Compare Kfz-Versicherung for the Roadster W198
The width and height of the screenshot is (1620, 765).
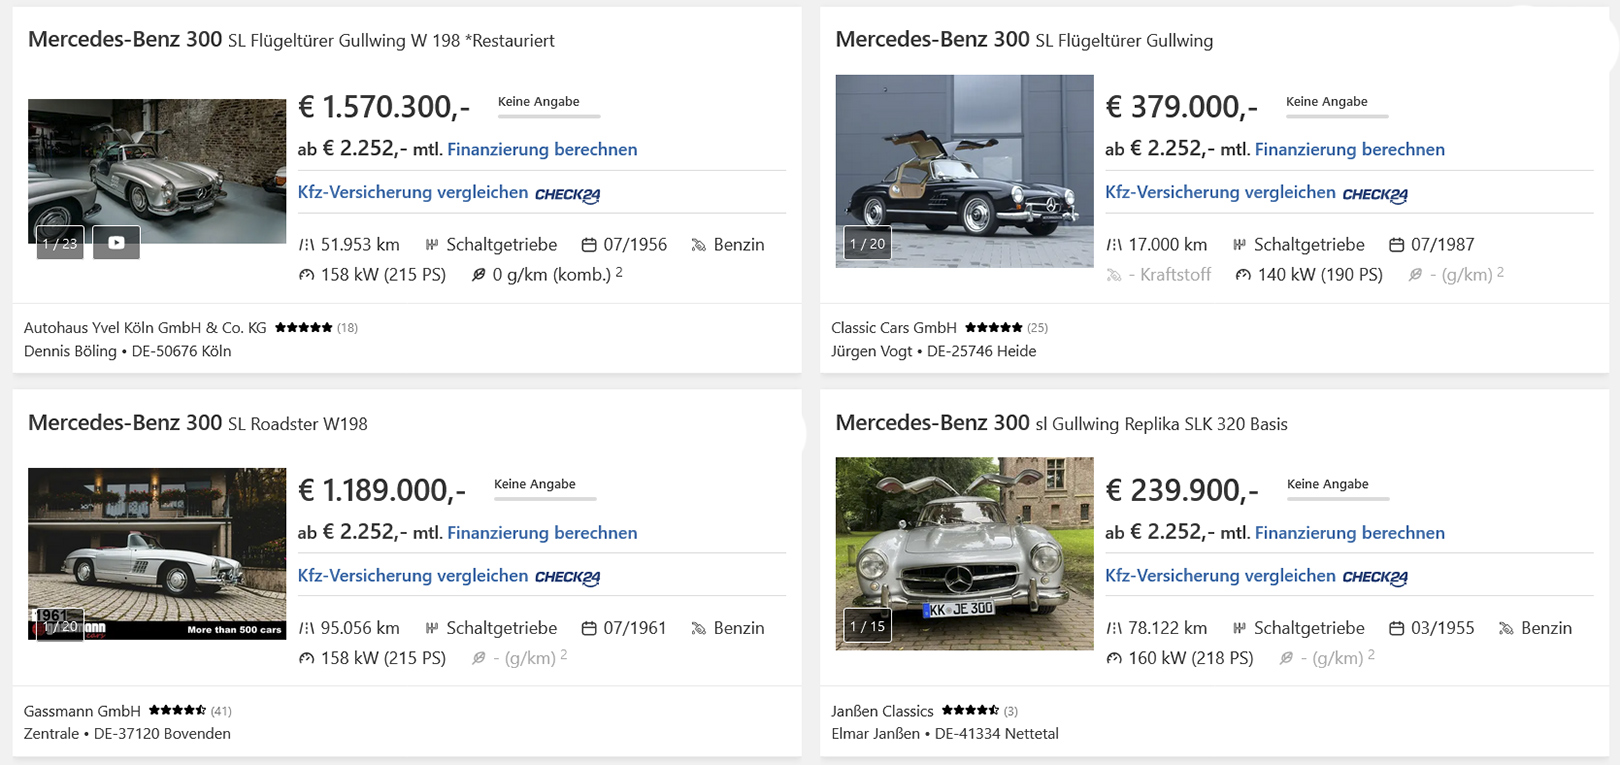point(413,576)
